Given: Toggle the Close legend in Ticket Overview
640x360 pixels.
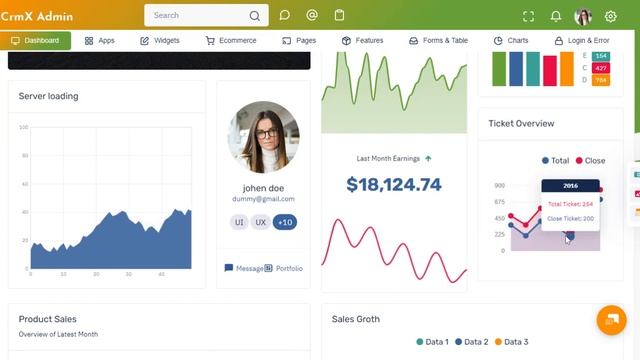Looking at the screenshot, I should coord(590,160).
